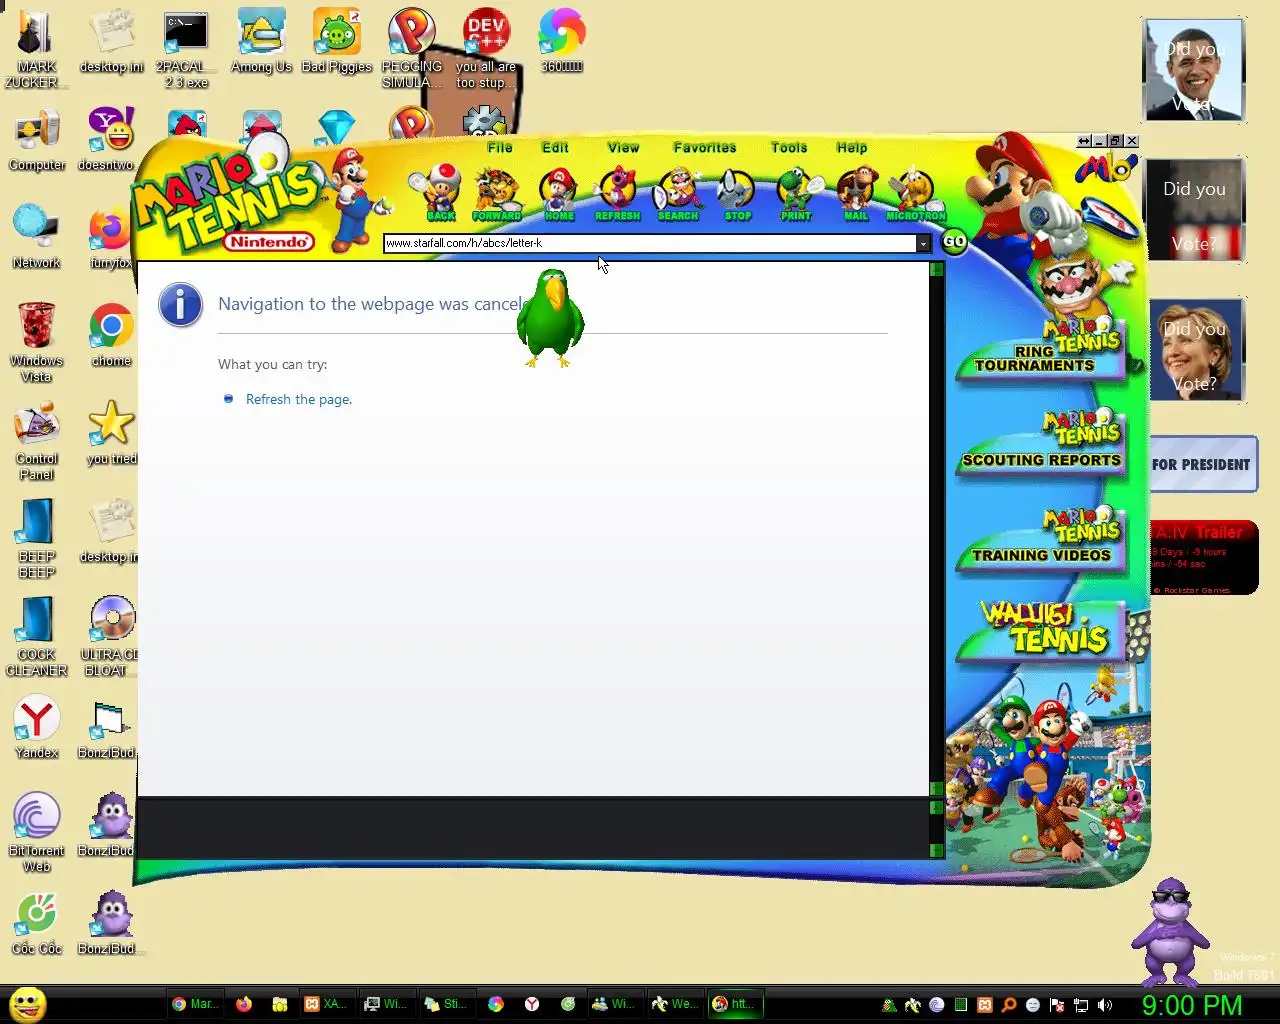This screenshot has height=1024, width=1280.
Task: Select the 2PAGAL 2 3.exe icon
Action: pos(186,50)
